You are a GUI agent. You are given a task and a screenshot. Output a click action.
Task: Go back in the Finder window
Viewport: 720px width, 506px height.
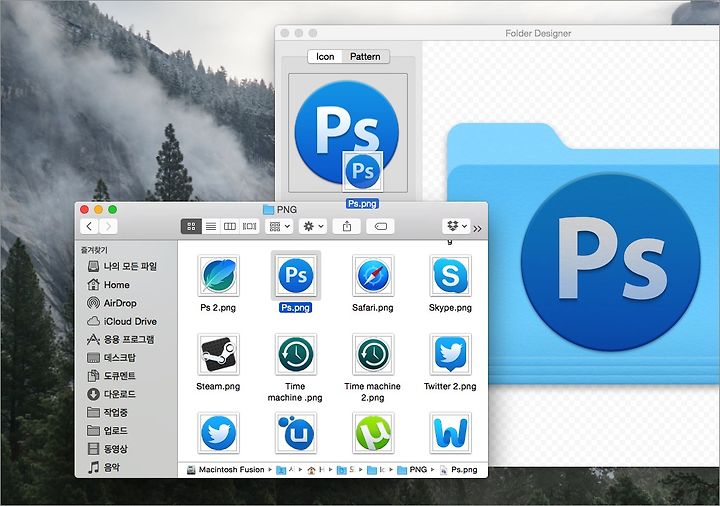pos(90,226)
